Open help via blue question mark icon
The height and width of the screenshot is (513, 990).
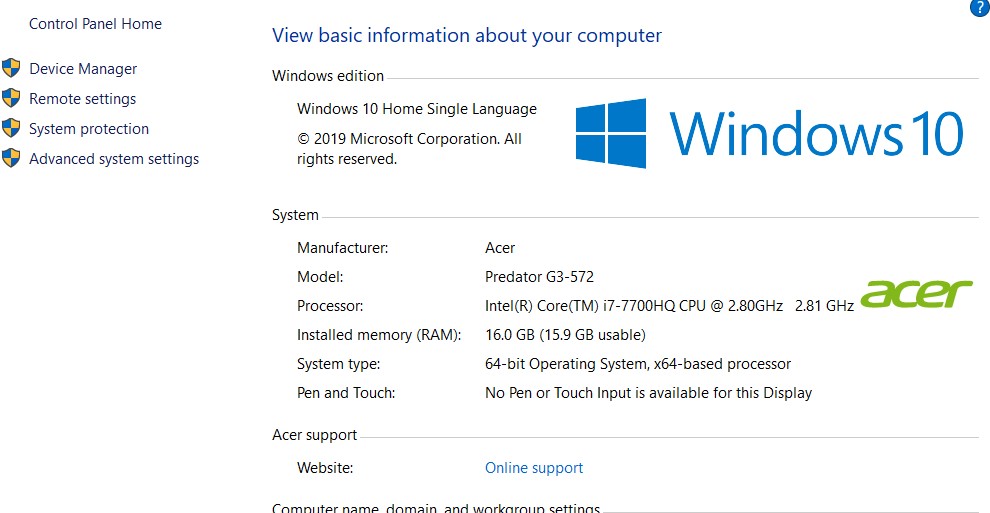pyautogui.click(x=979, y=8)
